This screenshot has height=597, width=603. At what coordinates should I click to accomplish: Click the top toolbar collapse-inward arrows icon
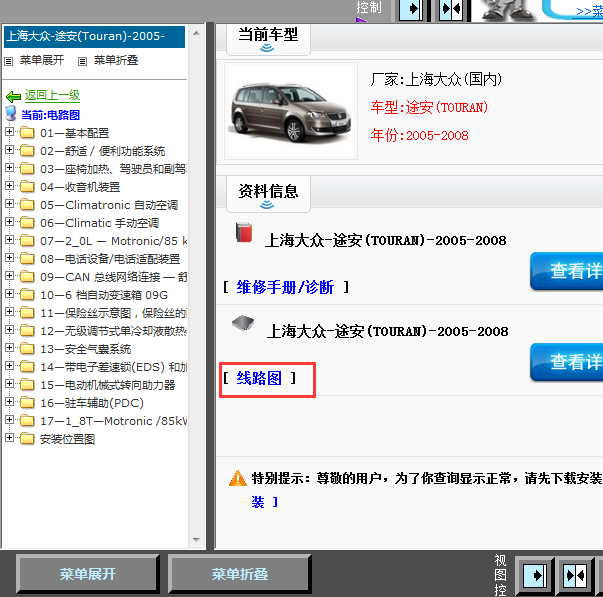451,9
